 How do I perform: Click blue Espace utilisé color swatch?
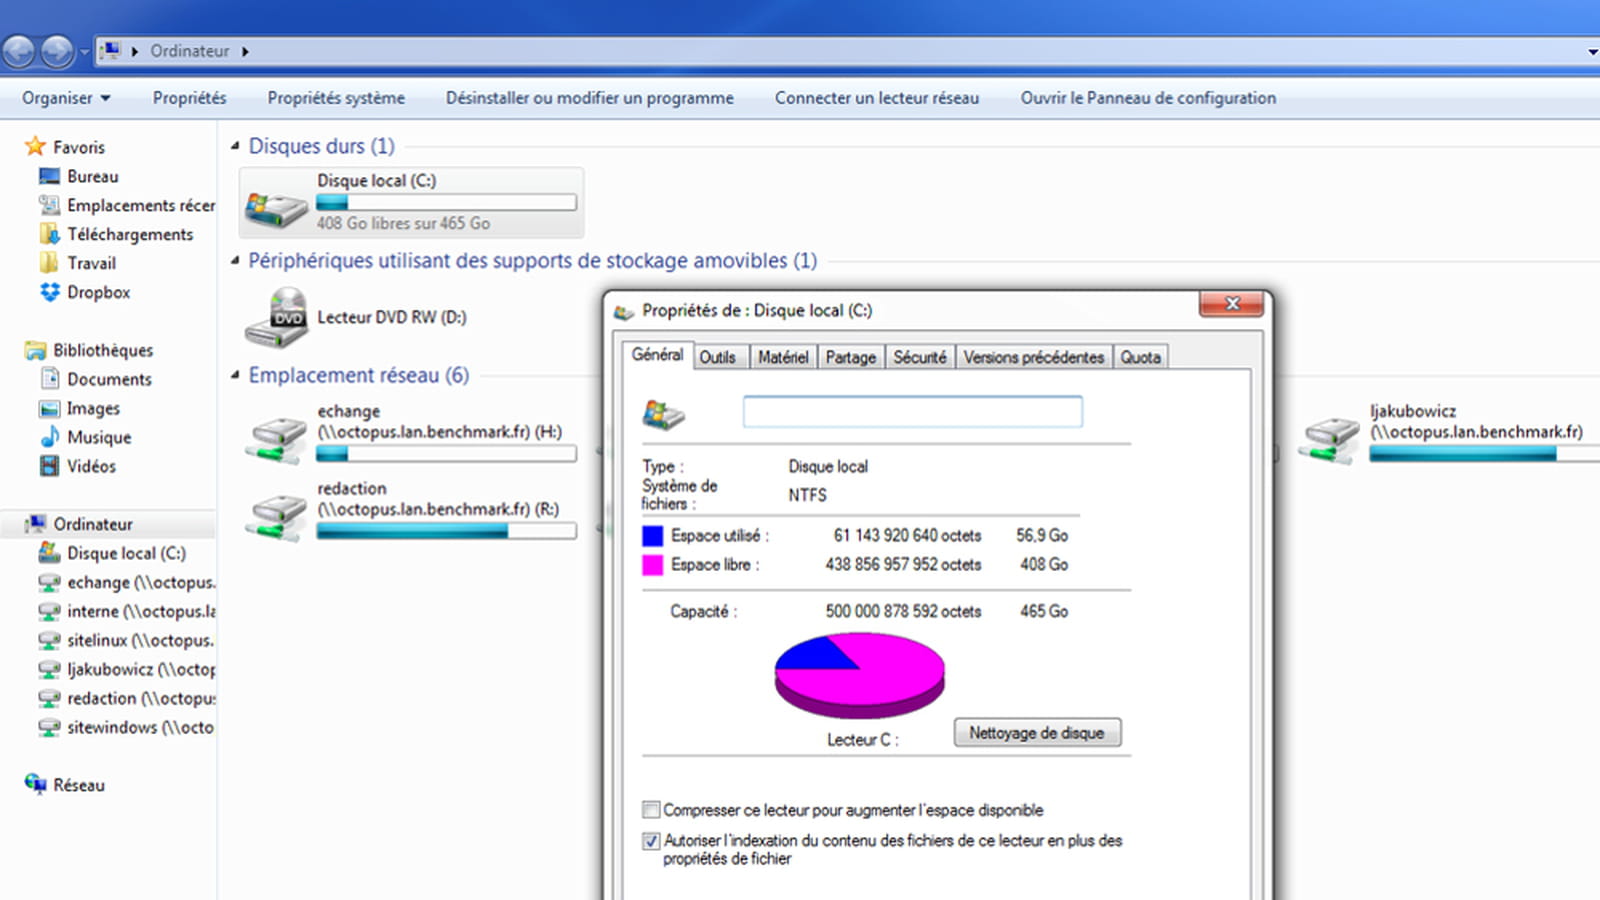[x=653, y=536]
